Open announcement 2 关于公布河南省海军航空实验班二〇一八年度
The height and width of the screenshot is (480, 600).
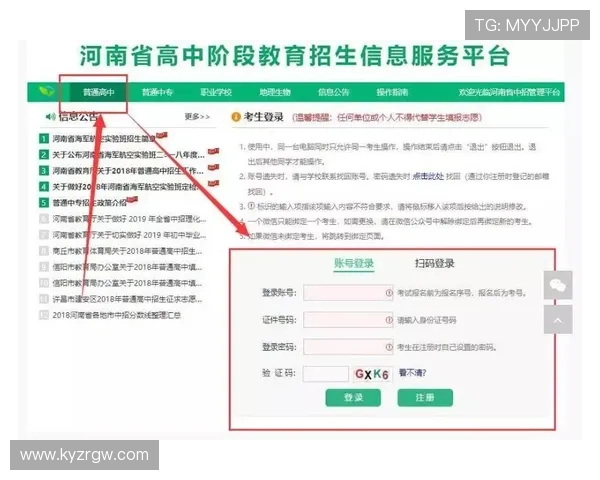click(128, 155)
